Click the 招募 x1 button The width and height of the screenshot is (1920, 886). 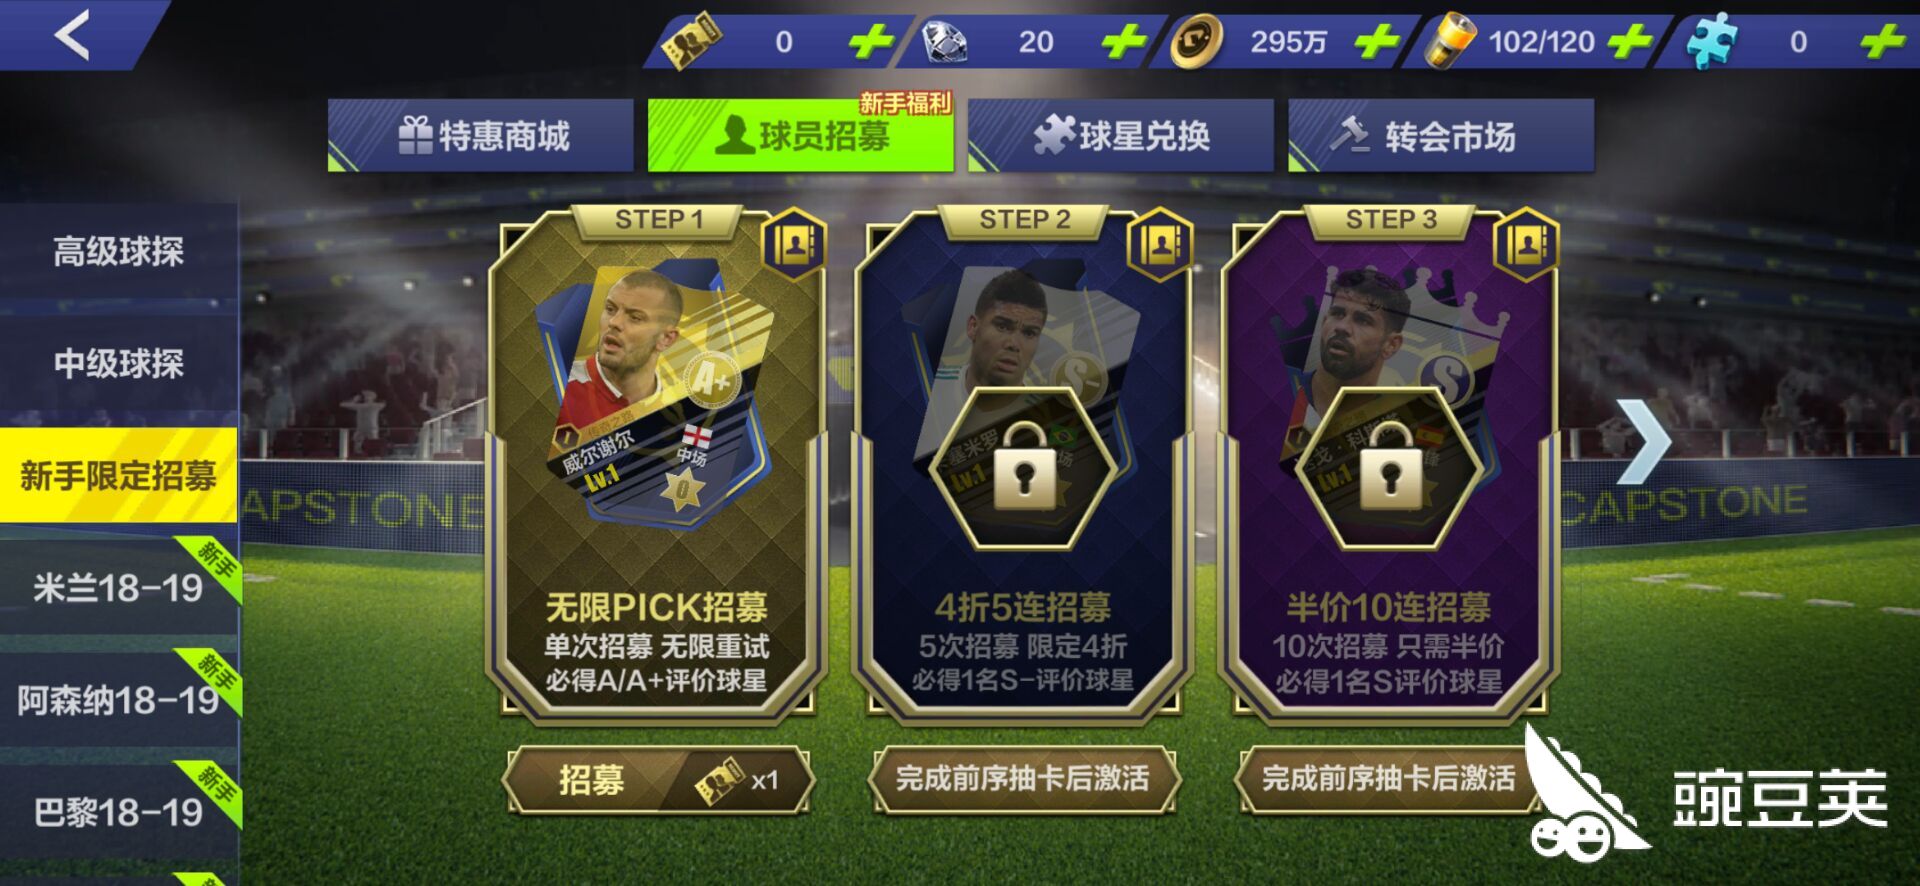pos(659,780)
